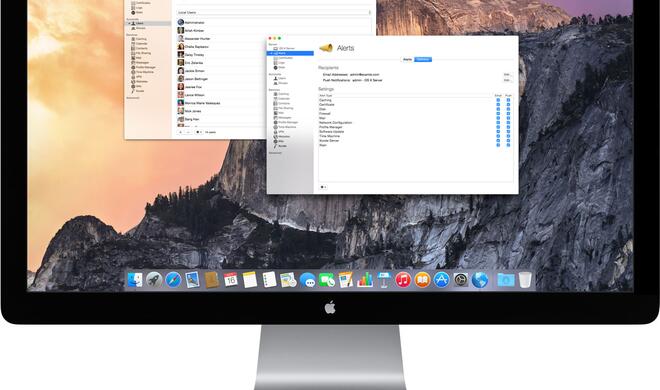660x390 pixels.
Task: Toggle Email checkbox for Xcode Server alerts
Action: [498, 141]
